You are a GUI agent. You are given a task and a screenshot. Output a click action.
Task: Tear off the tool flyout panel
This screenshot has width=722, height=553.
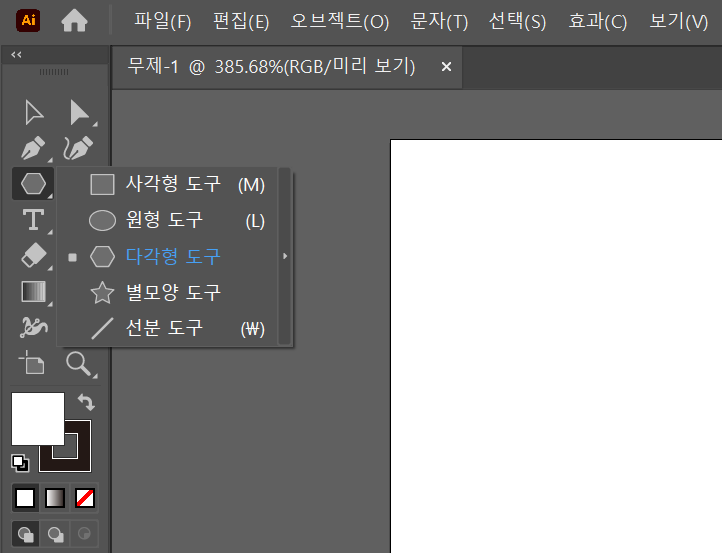pos(285,256)
